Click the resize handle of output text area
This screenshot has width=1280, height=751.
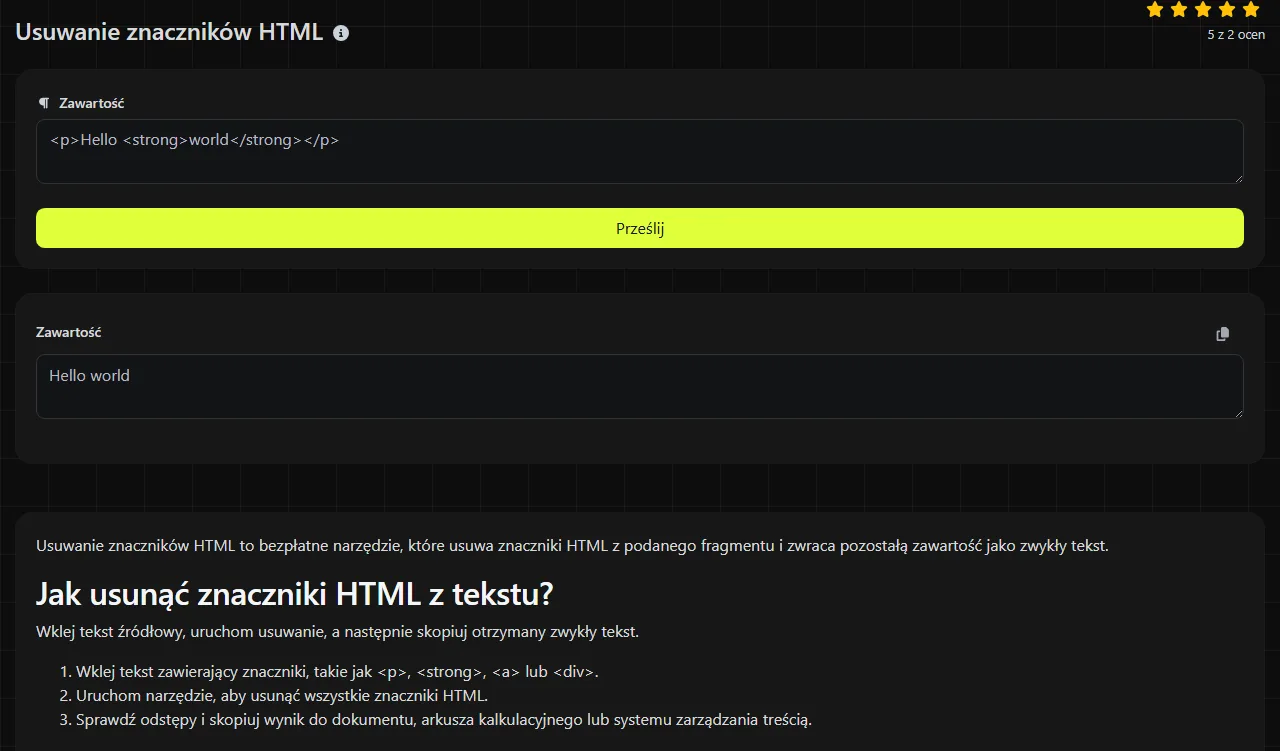click(1238, 413)
